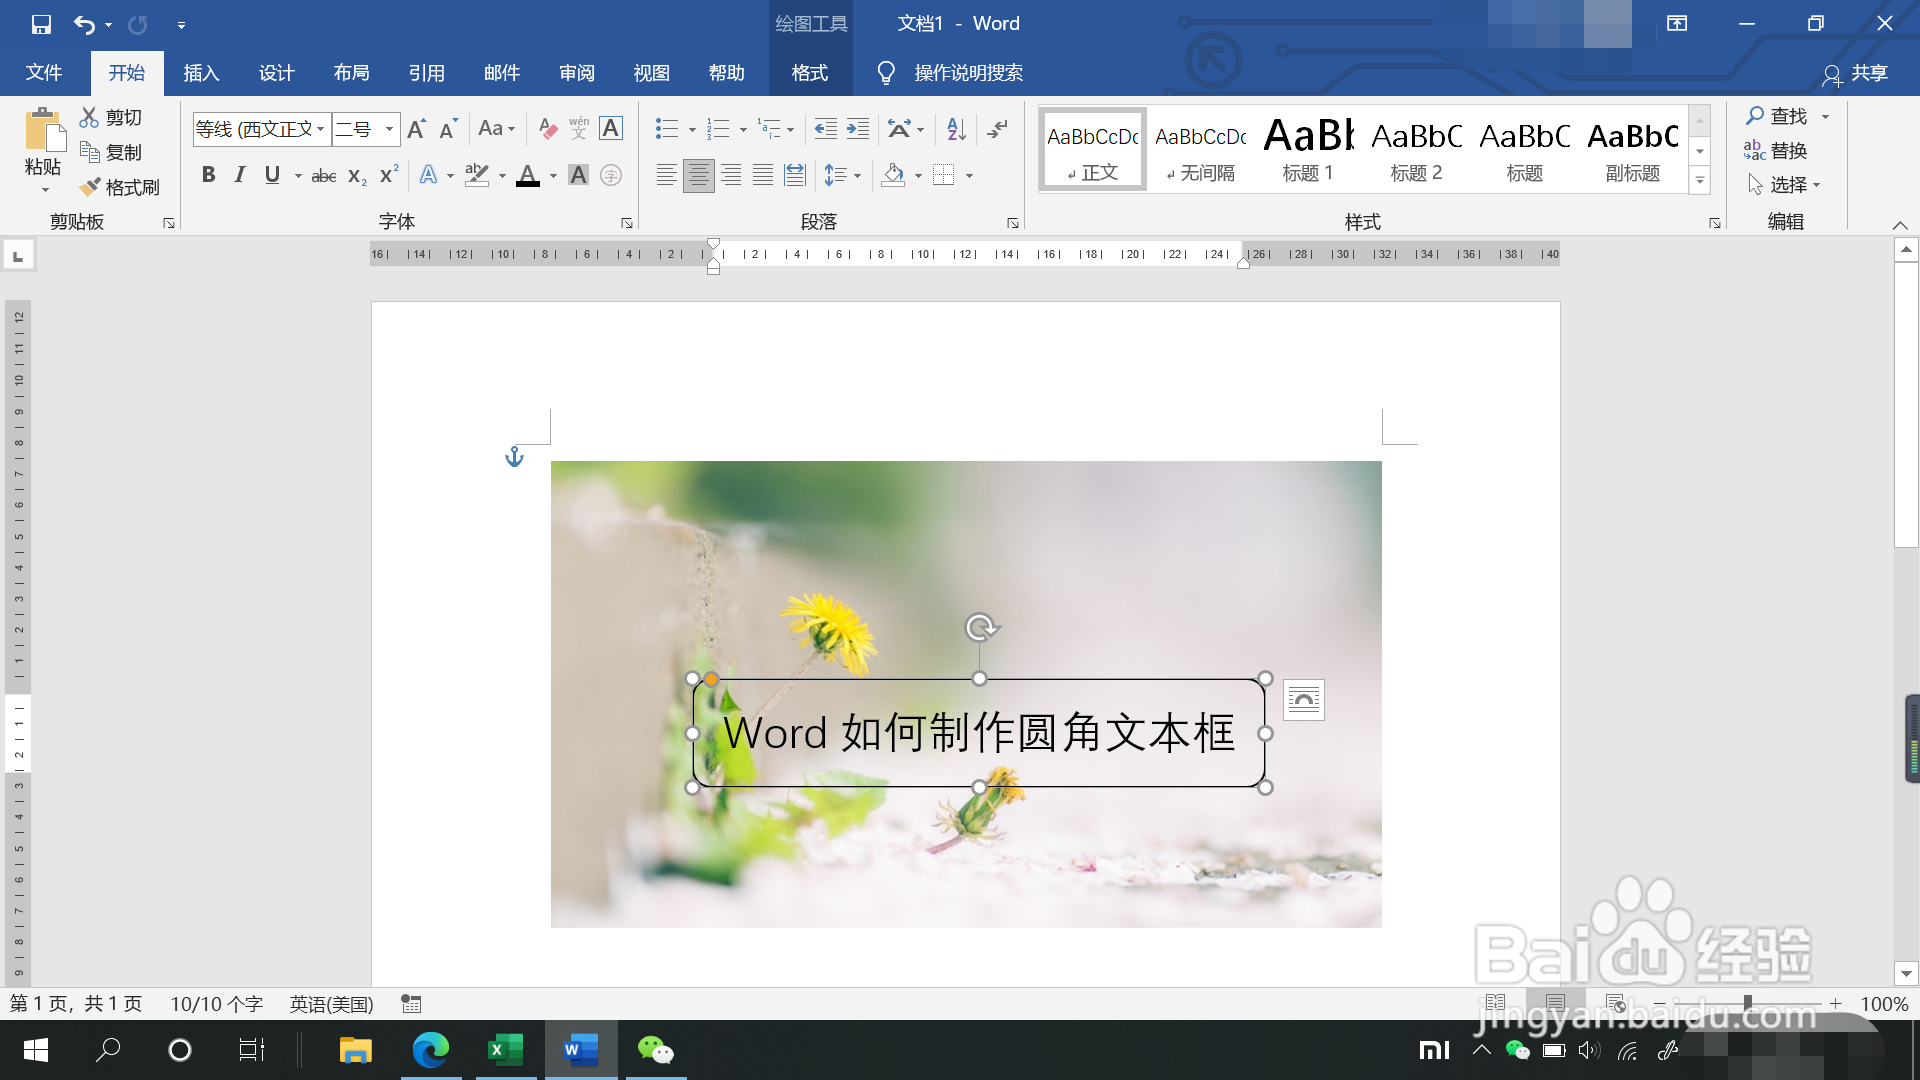The image size is (1920, 1080).
Task: Open Layout Options icon beside the text box
Action: click(x=1304, y=700)
